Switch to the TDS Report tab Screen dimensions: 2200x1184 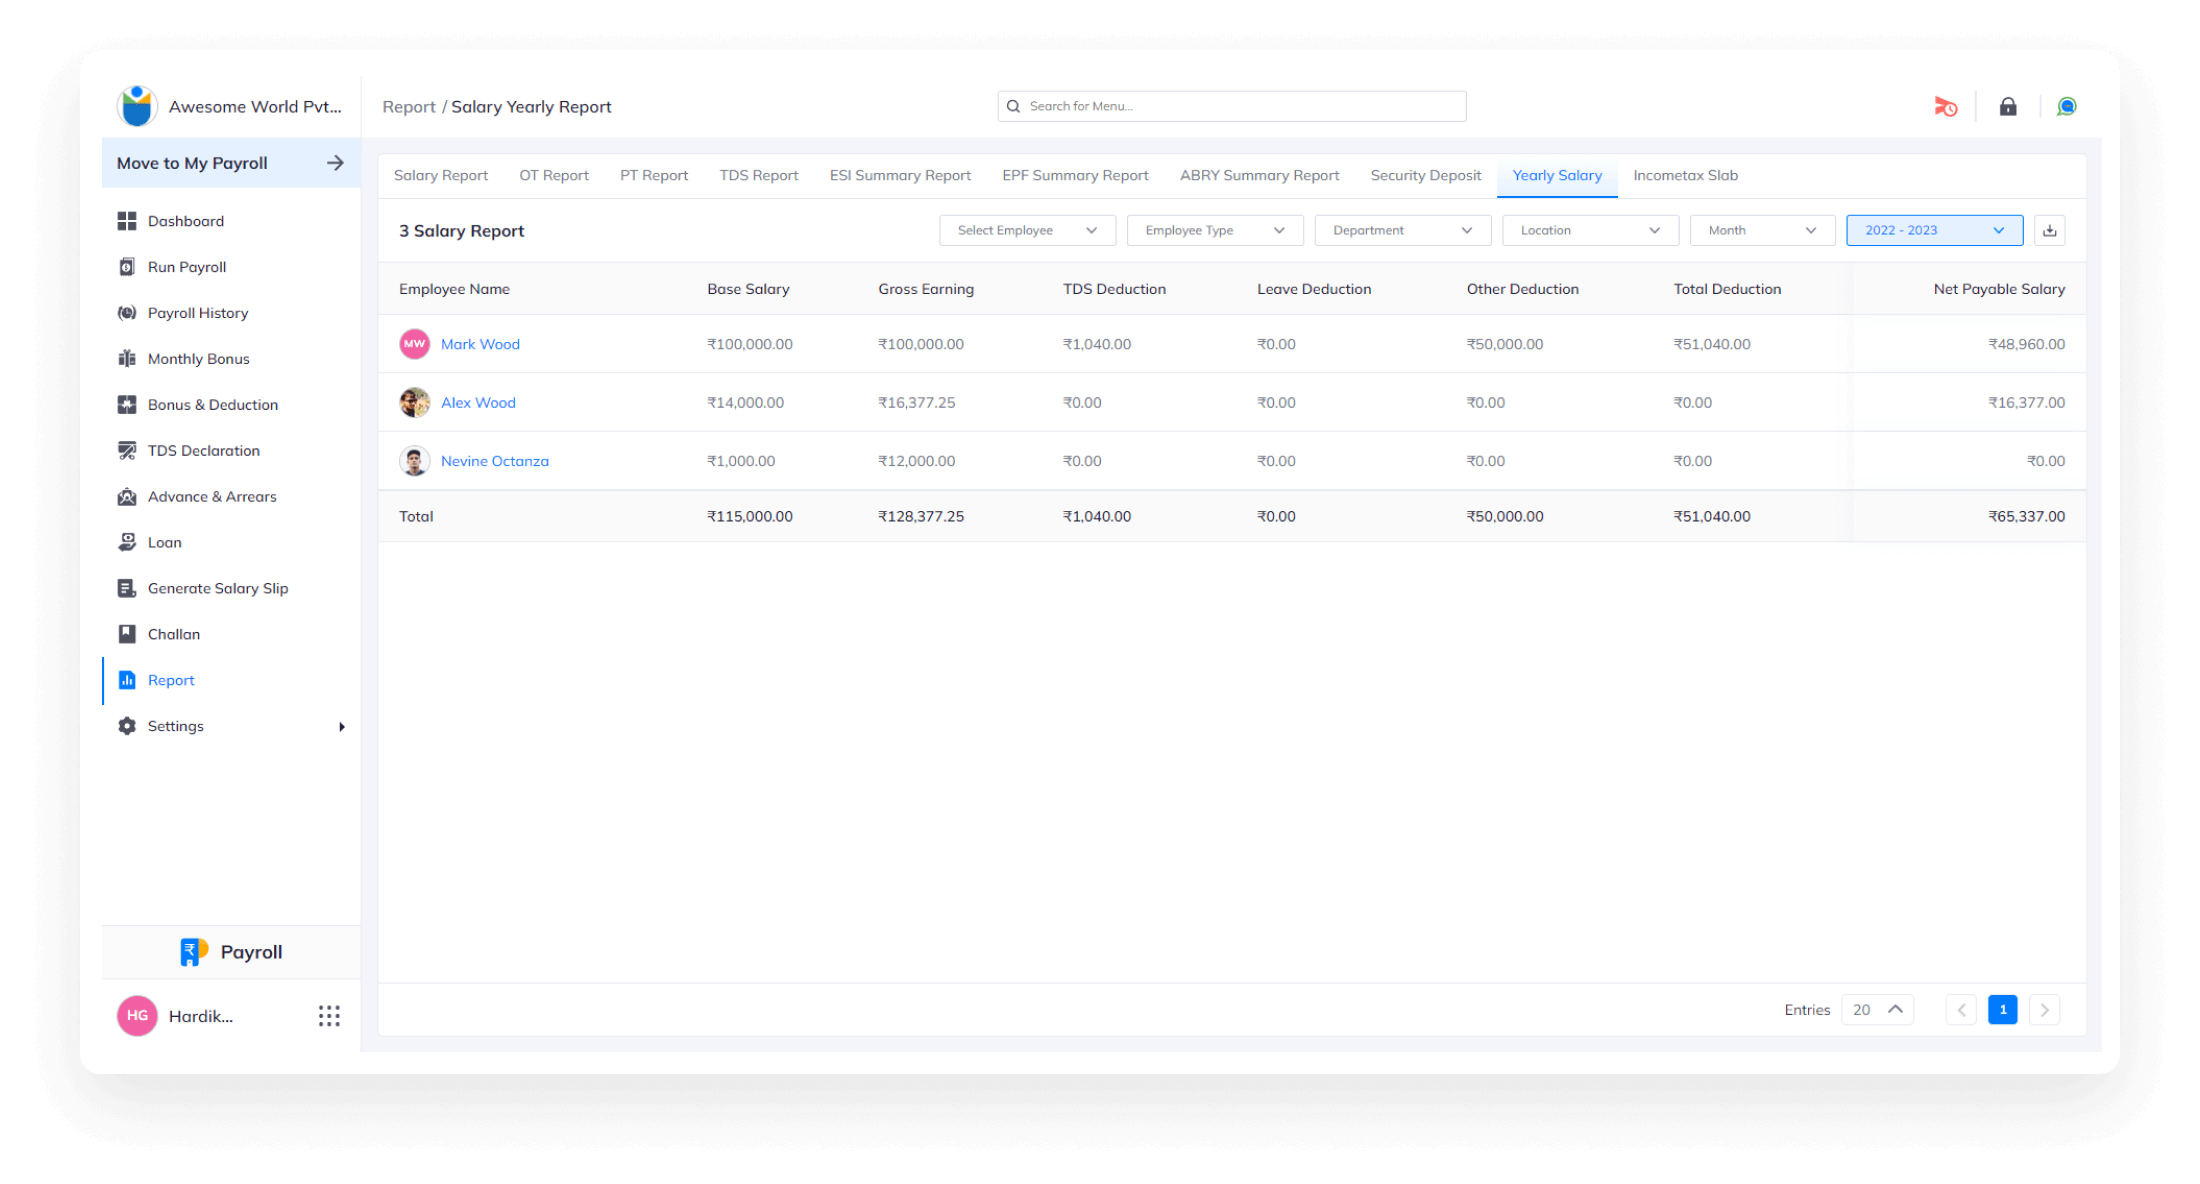point(755,175)
